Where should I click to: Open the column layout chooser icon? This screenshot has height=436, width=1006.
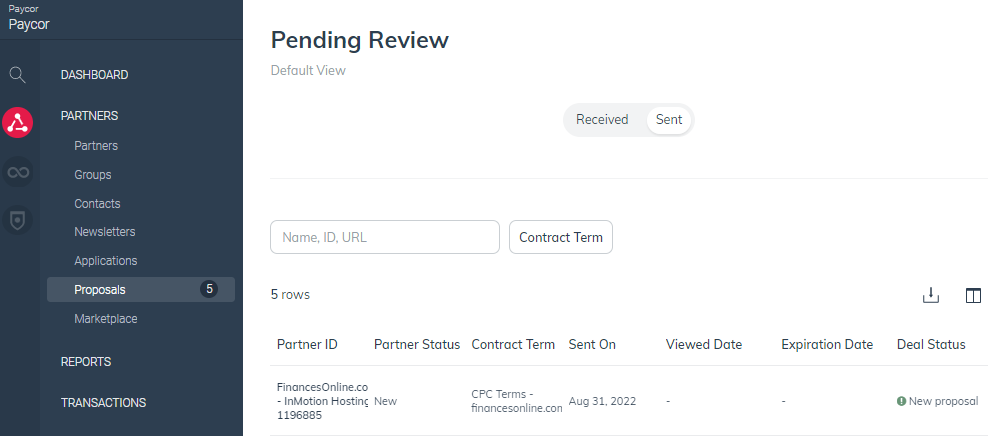coord(973,296)
